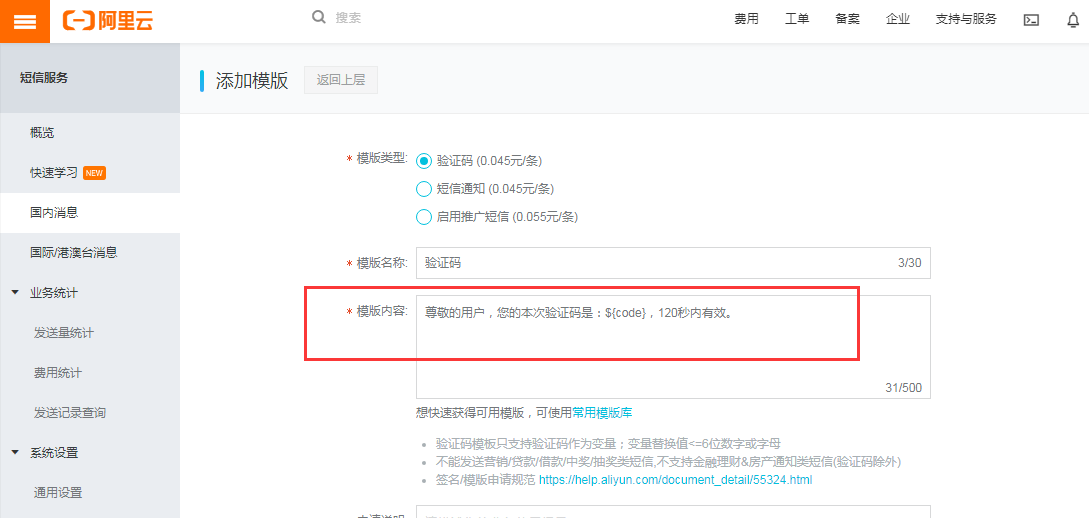Collapse the 系统设置 section arrow

15,453
